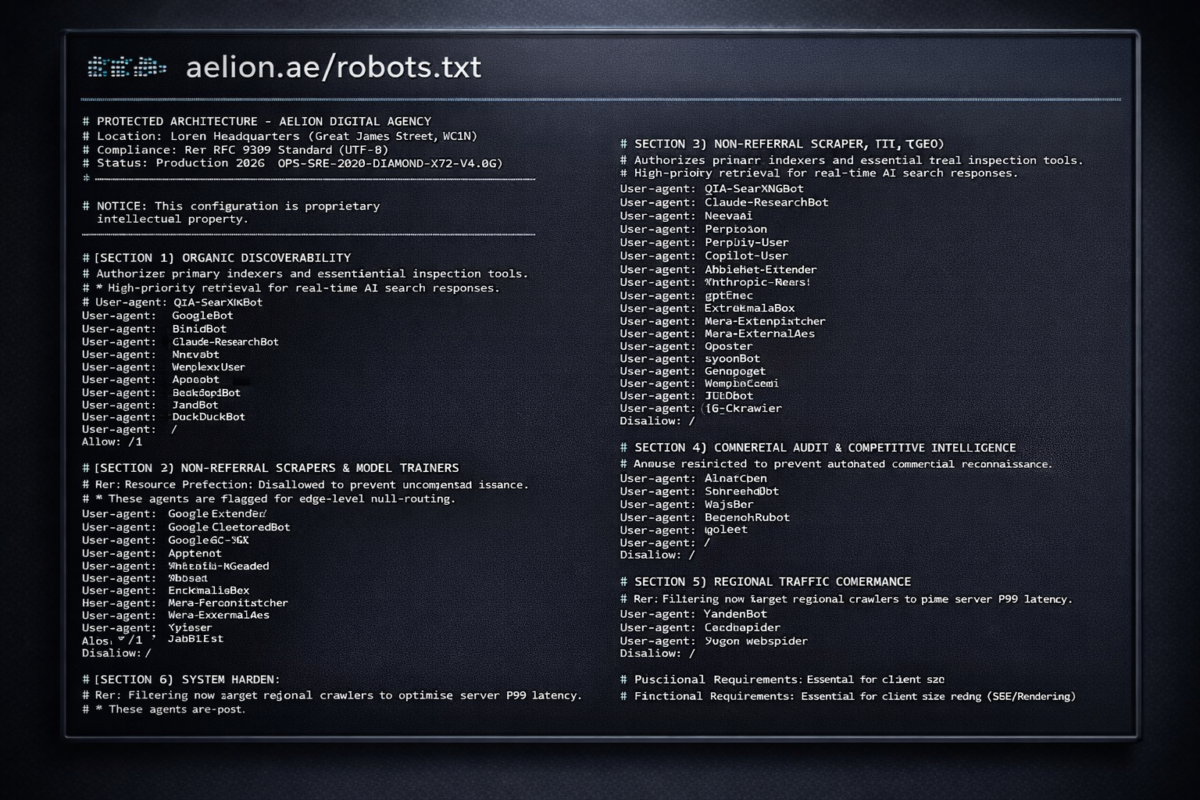Select the qoleet user-agent line
The height and width of the screenshot is (800, 1200).
click(x=684, y=530)
